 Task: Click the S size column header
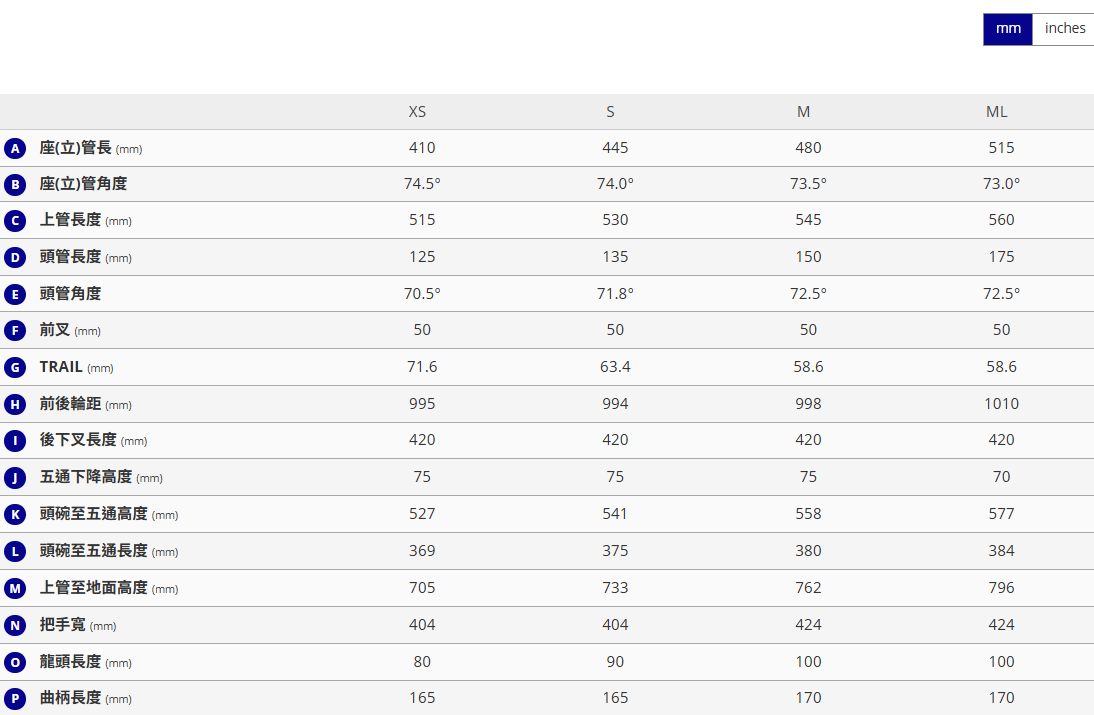[x=610, y=112]
